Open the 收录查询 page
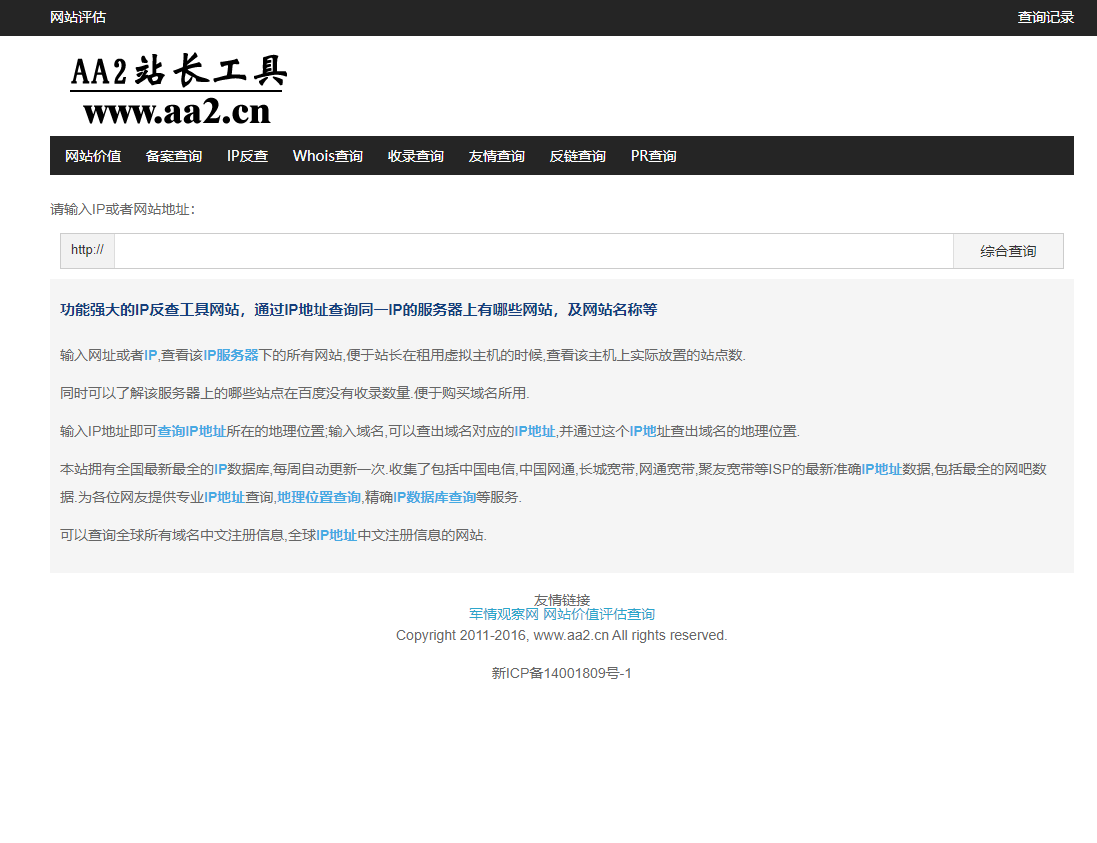Viewport: 1097px width, 843px height. (414, 155)
